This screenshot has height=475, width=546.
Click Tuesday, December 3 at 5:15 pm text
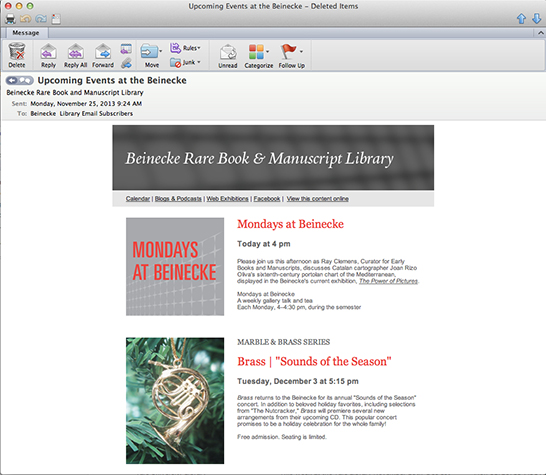(x=298, y=381)
